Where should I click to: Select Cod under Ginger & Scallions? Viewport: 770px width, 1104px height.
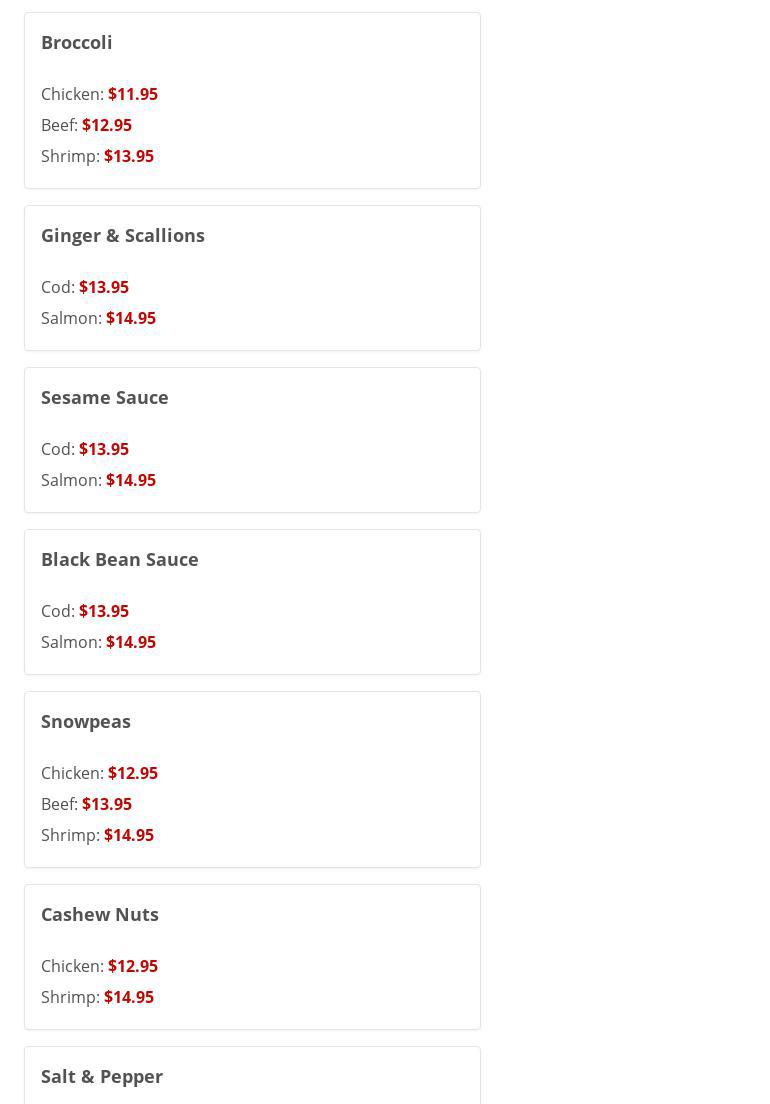pyautogui.click(x=85, y=287)
